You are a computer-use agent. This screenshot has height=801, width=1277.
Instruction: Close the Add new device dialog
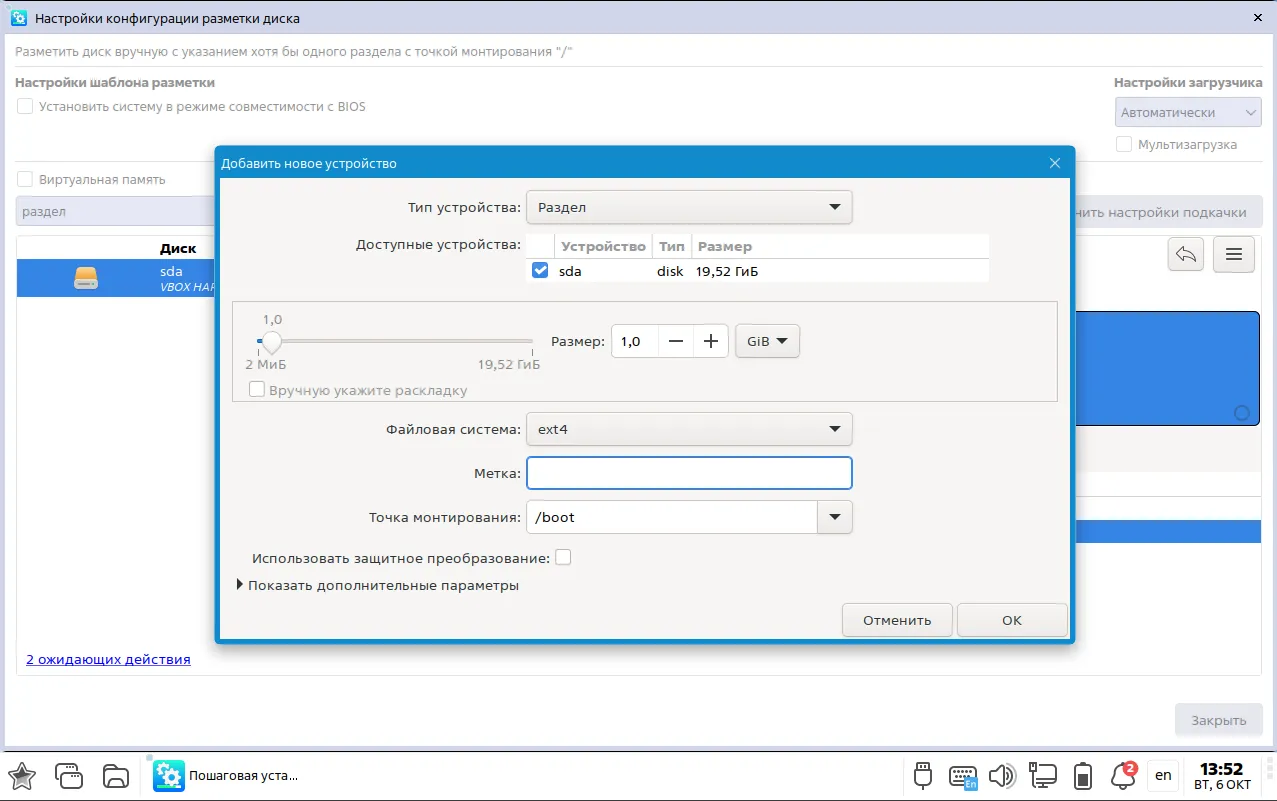click(x=1054, y=163)
